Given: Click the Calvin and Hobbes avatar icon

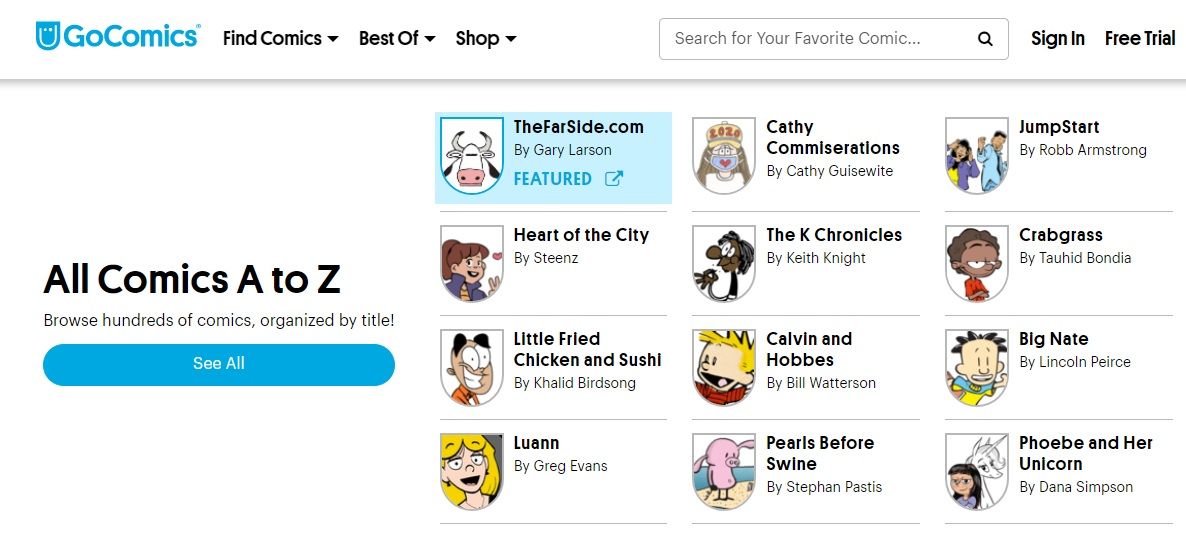Looking at the screenshot, I should coord(724,366).
